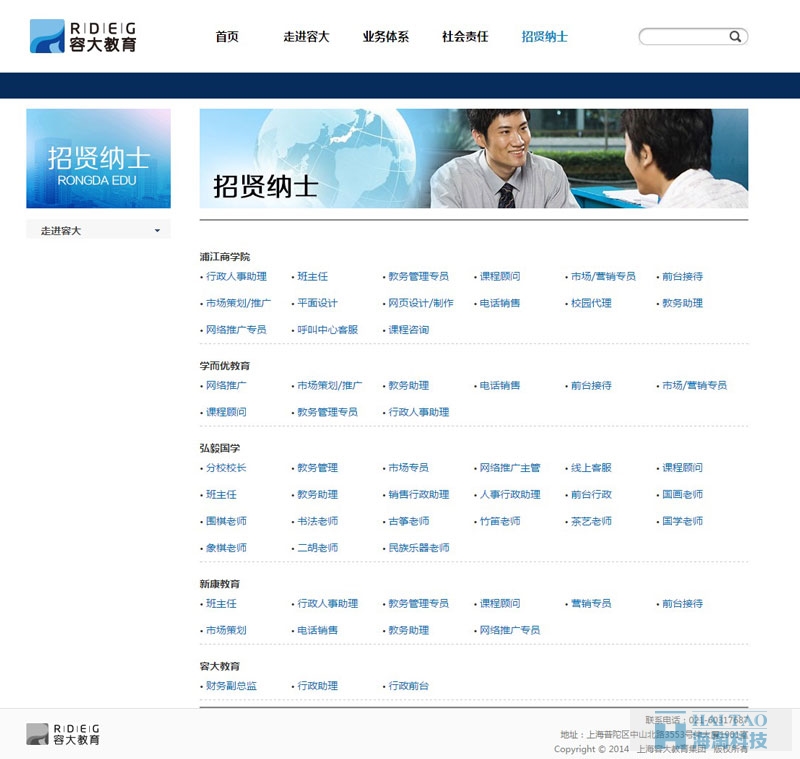This screenshot has height=759, width=800.
Task: Open the 社会责任 navigation item
Action: click(x=465, y=36)
